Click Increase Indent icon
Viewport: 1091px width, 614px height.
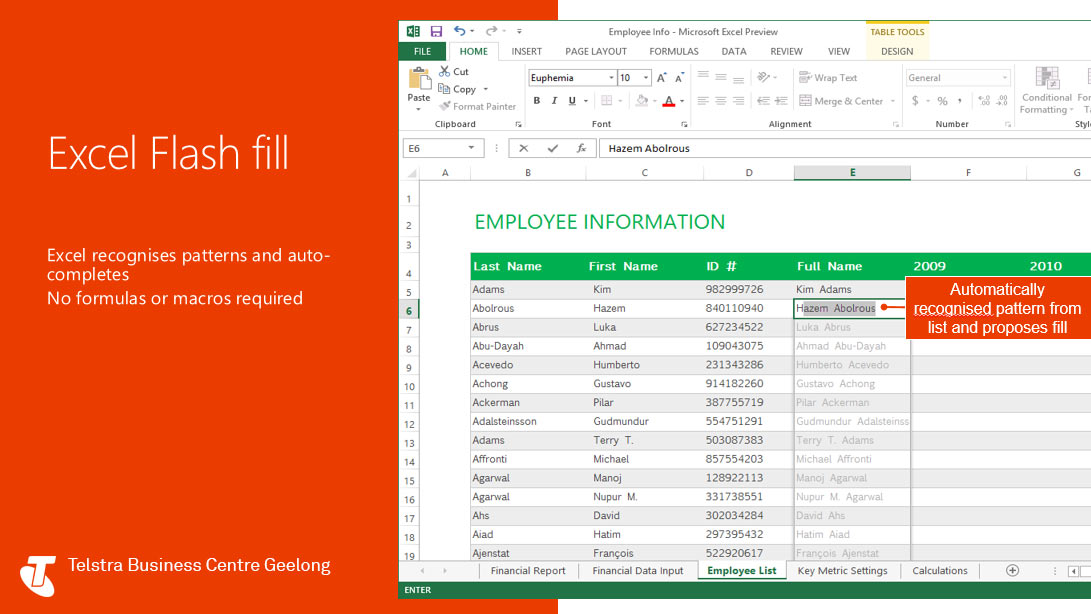[781, 101]
